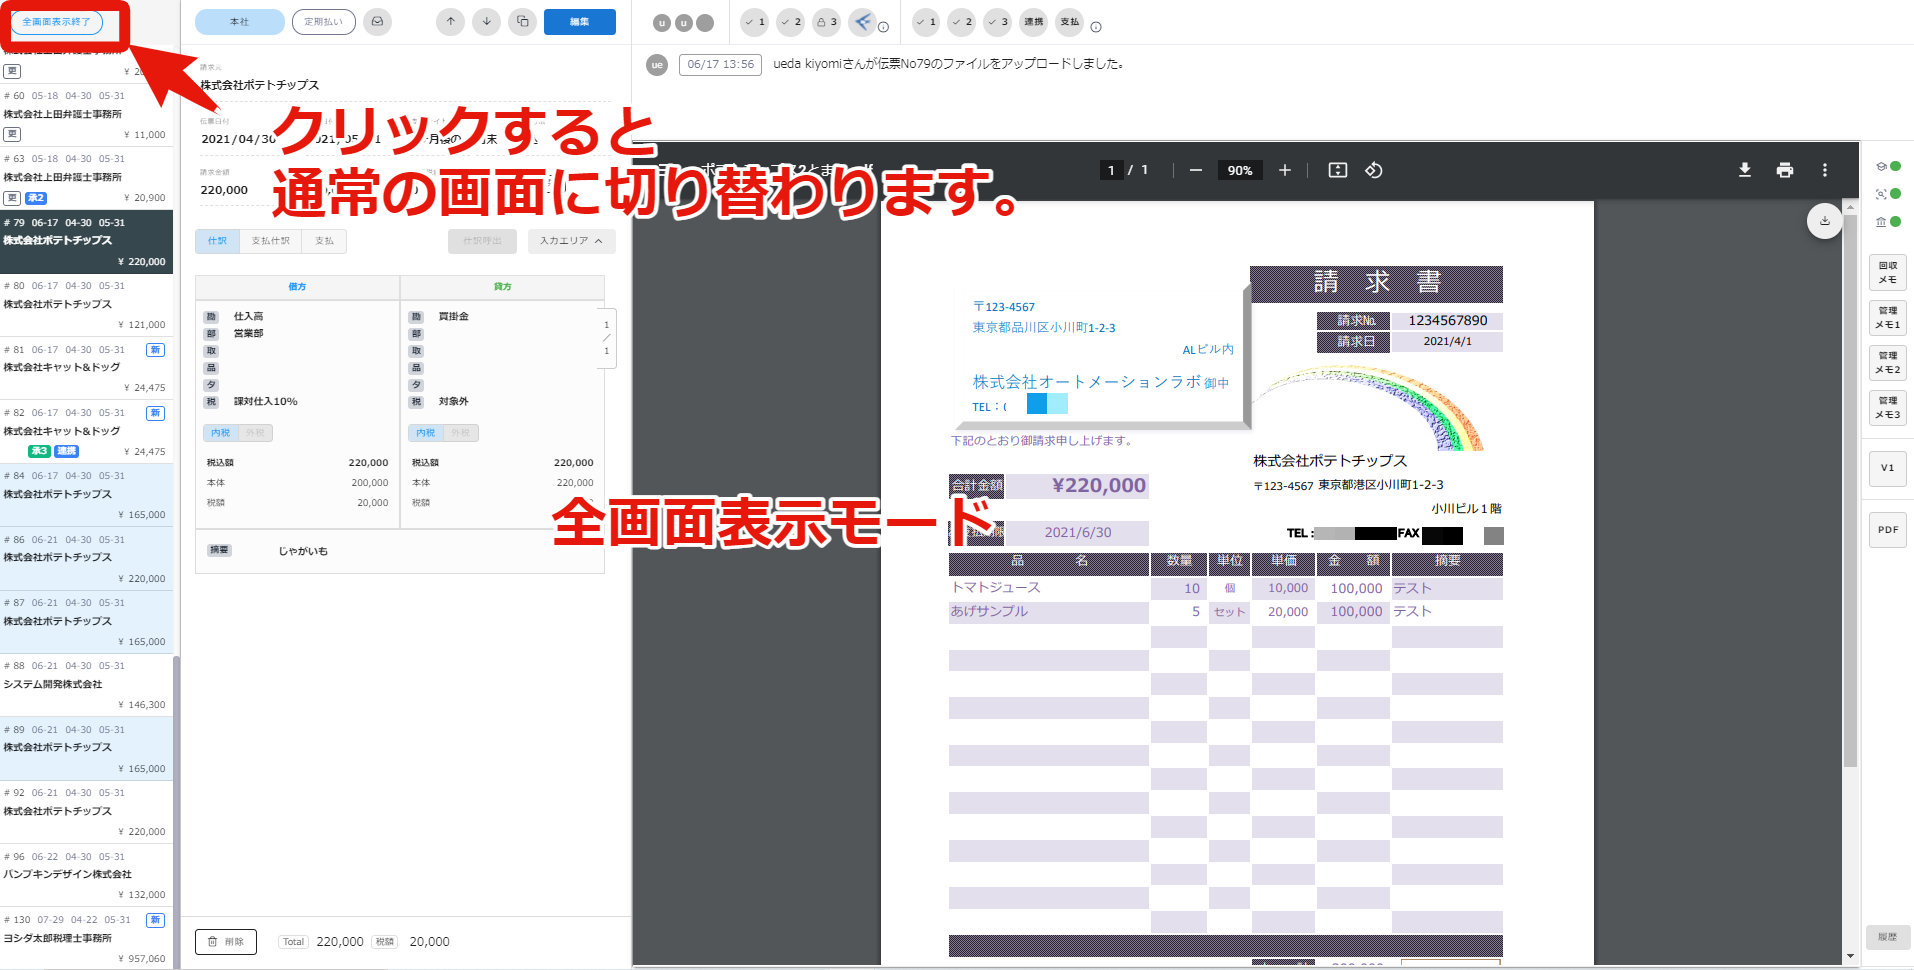
Task: Move to previous slip with up arrow
Action: pos(451,21)
